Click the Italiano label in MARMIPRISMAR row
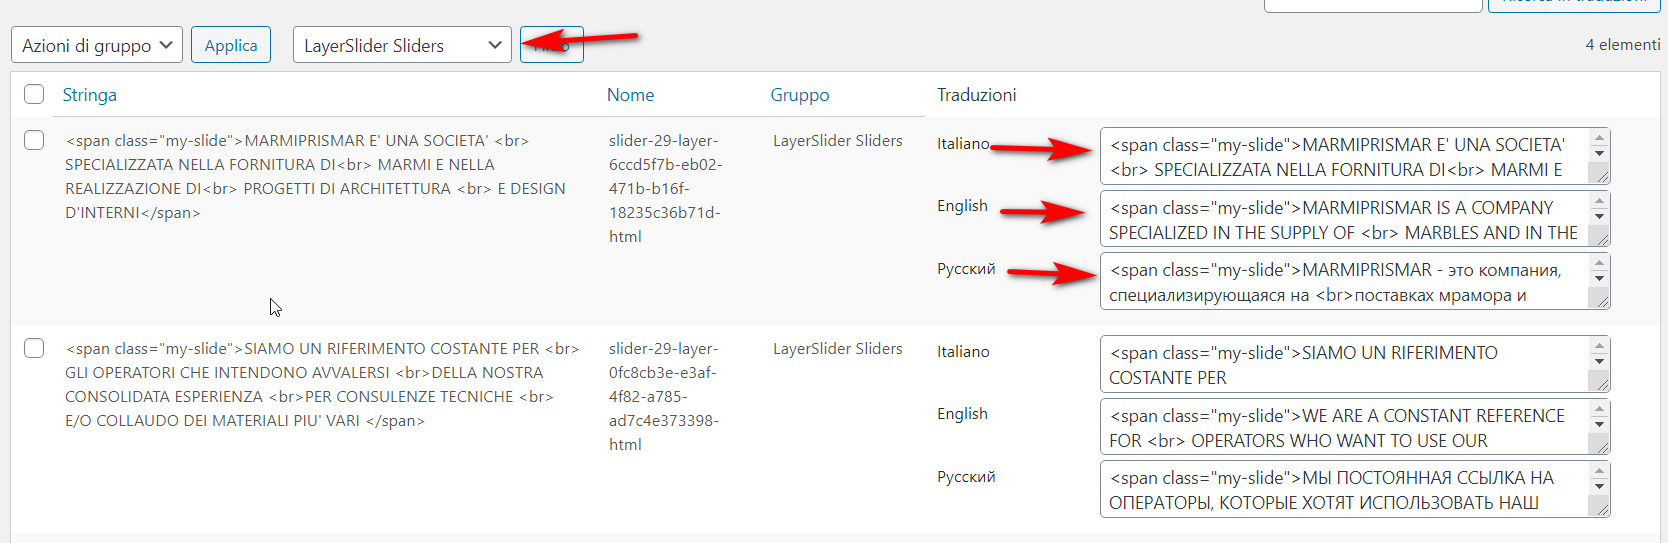This screenshot has height=543, width=1668. coord(963,144)
